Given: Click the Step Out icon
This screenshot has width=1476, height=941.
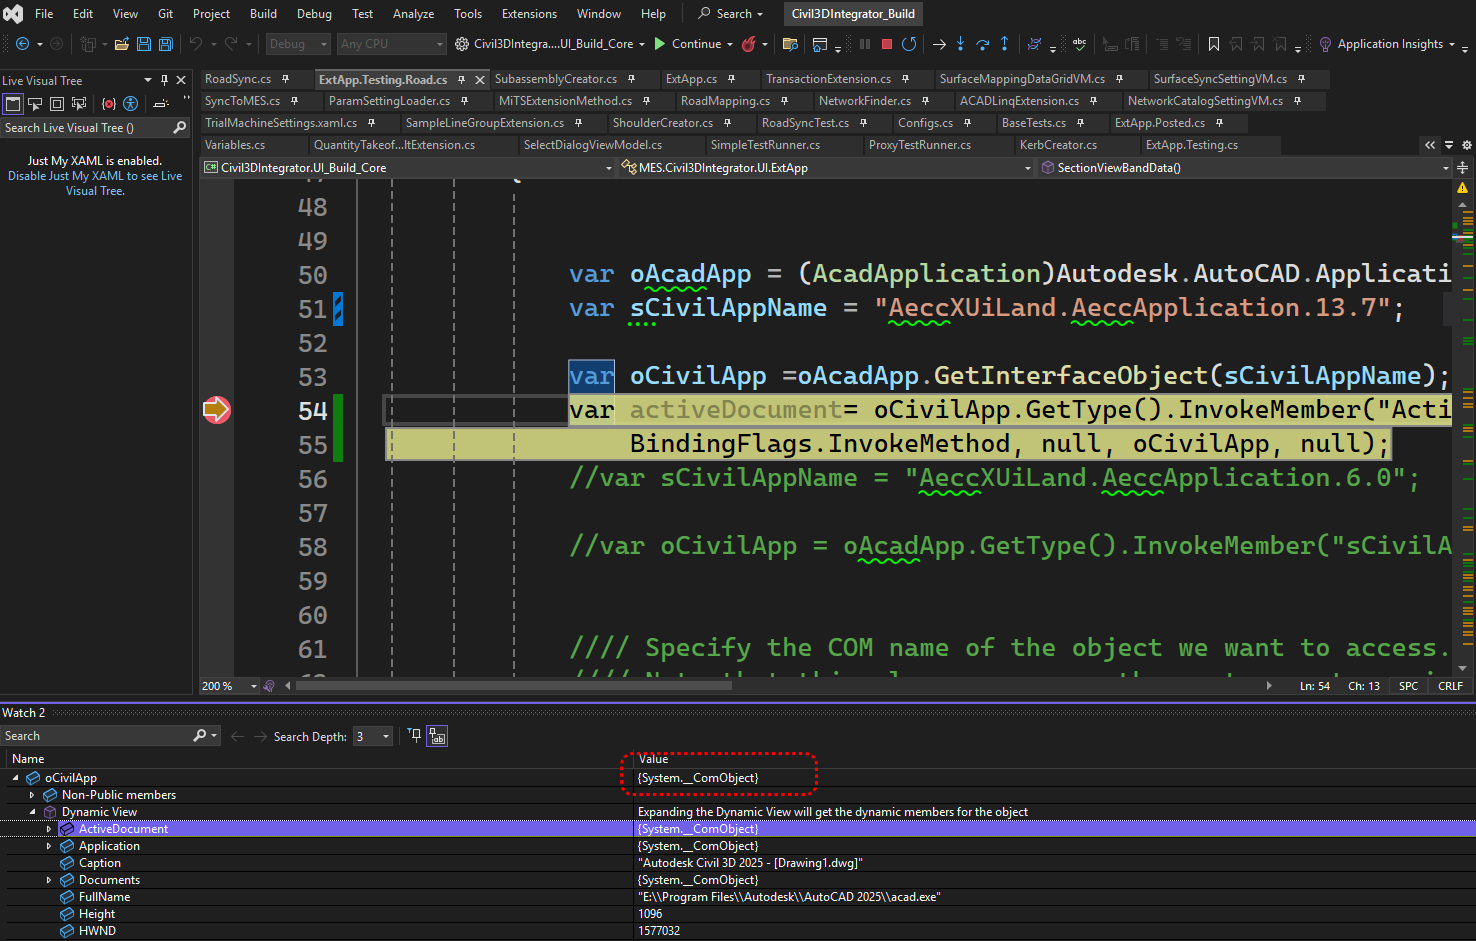Looking at the screenshot, I should [x=1004, y=44].
